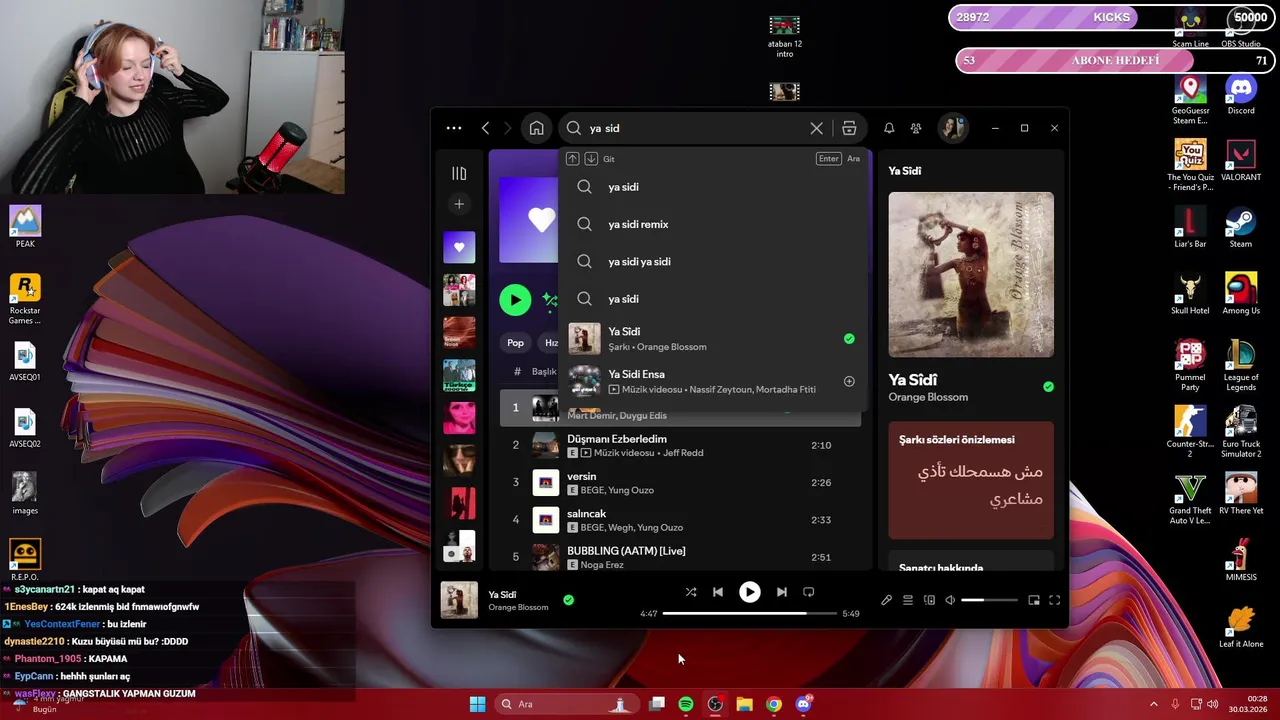Screen dimensions: 1280x720
Task: Adjust the Spotify volume slider
Action: [x=989, y=600]
